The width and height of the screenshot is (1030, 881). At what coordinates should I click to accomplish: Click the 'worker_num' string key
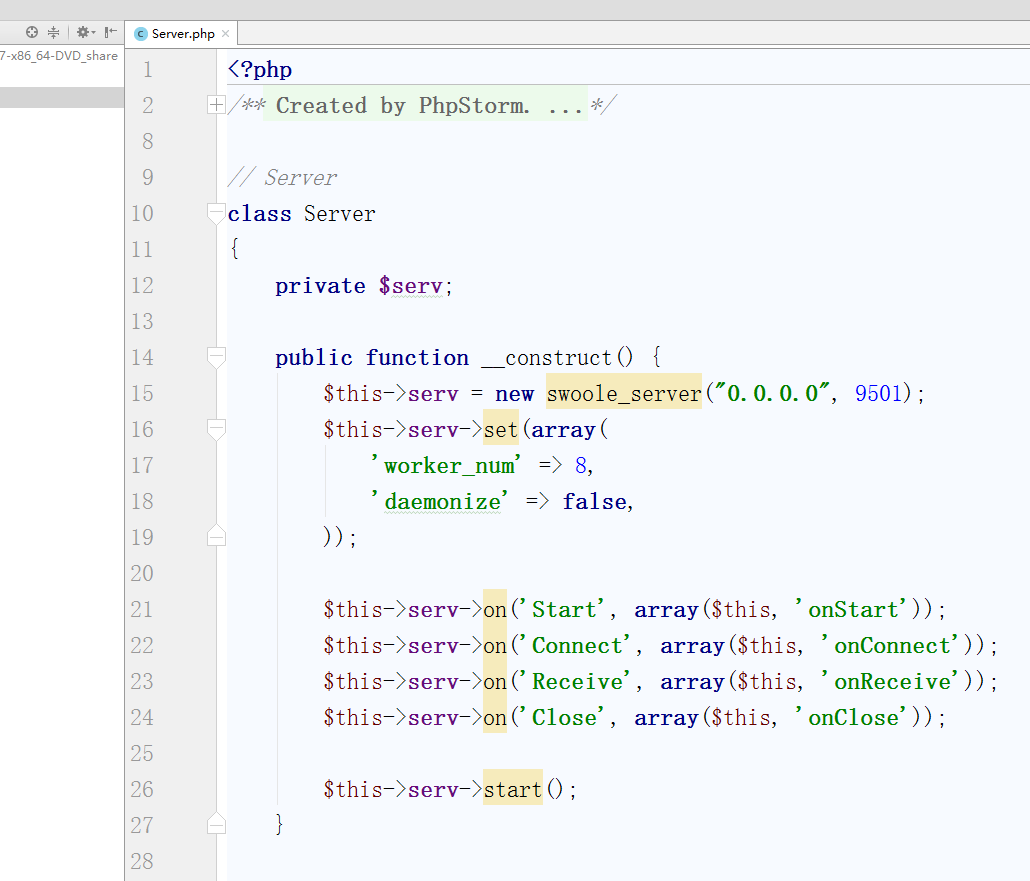444,465
